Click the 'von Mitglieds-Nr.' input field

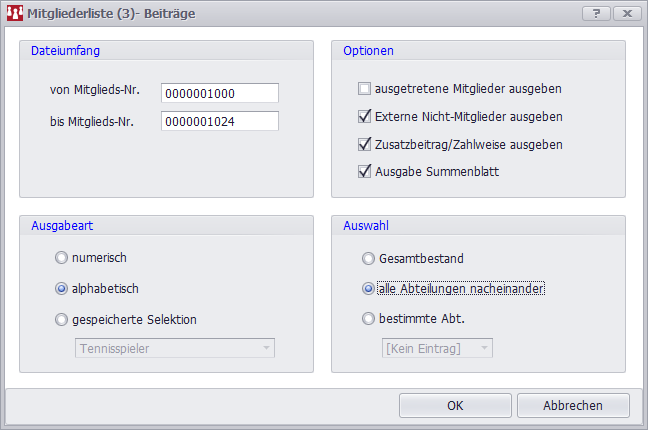(219, 93)
